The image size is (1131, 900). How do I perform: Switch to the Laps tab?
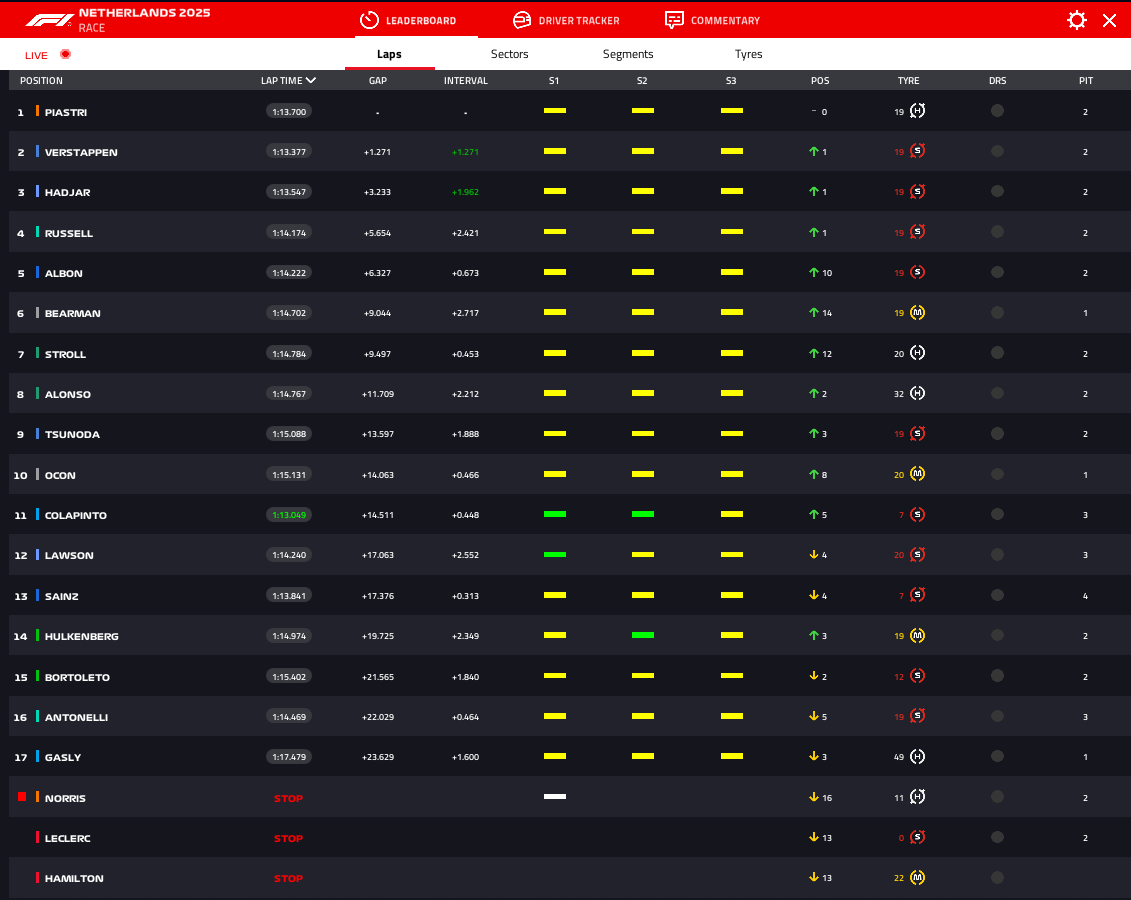[x=389, y=54]
